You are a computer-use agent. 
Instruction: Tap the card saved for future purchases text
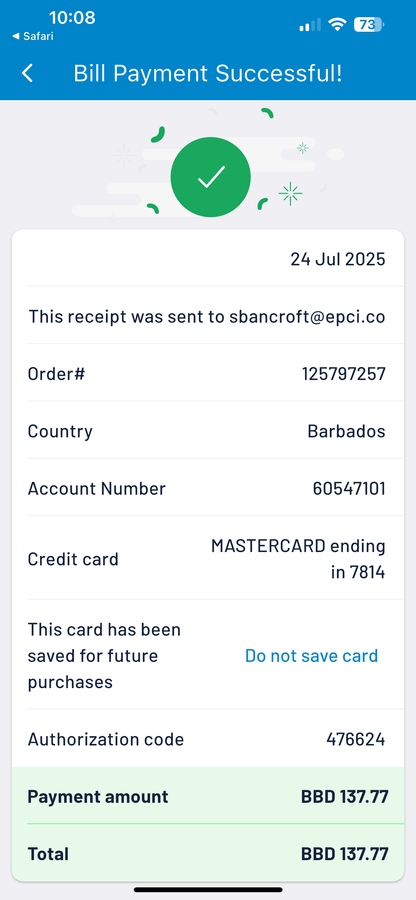click(104, 655)
